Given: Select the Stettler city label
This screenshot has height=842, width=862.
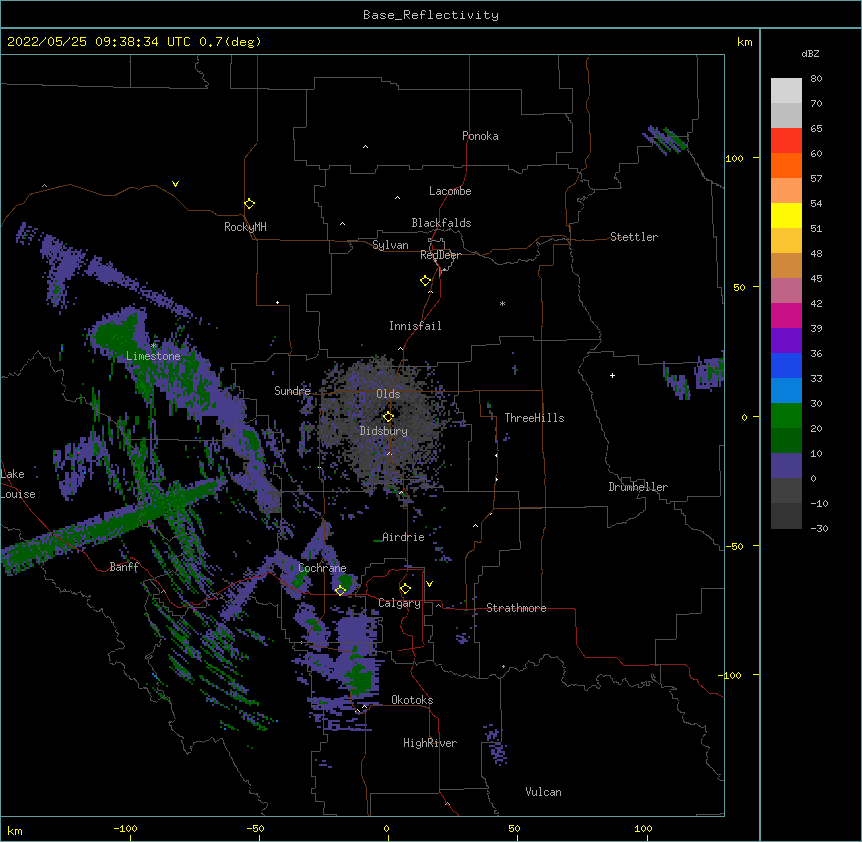Looking at the screenshot, I should coord(634,237).
